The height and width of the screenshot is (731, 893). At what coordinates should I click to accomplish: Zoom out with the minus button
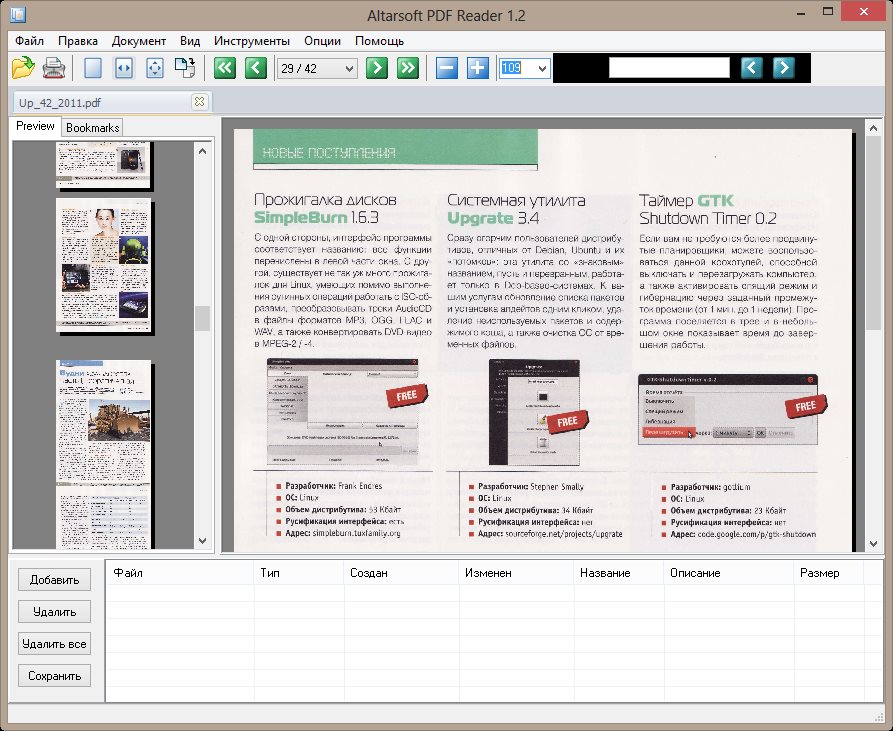pyautogui.click(x=446, y=68)
